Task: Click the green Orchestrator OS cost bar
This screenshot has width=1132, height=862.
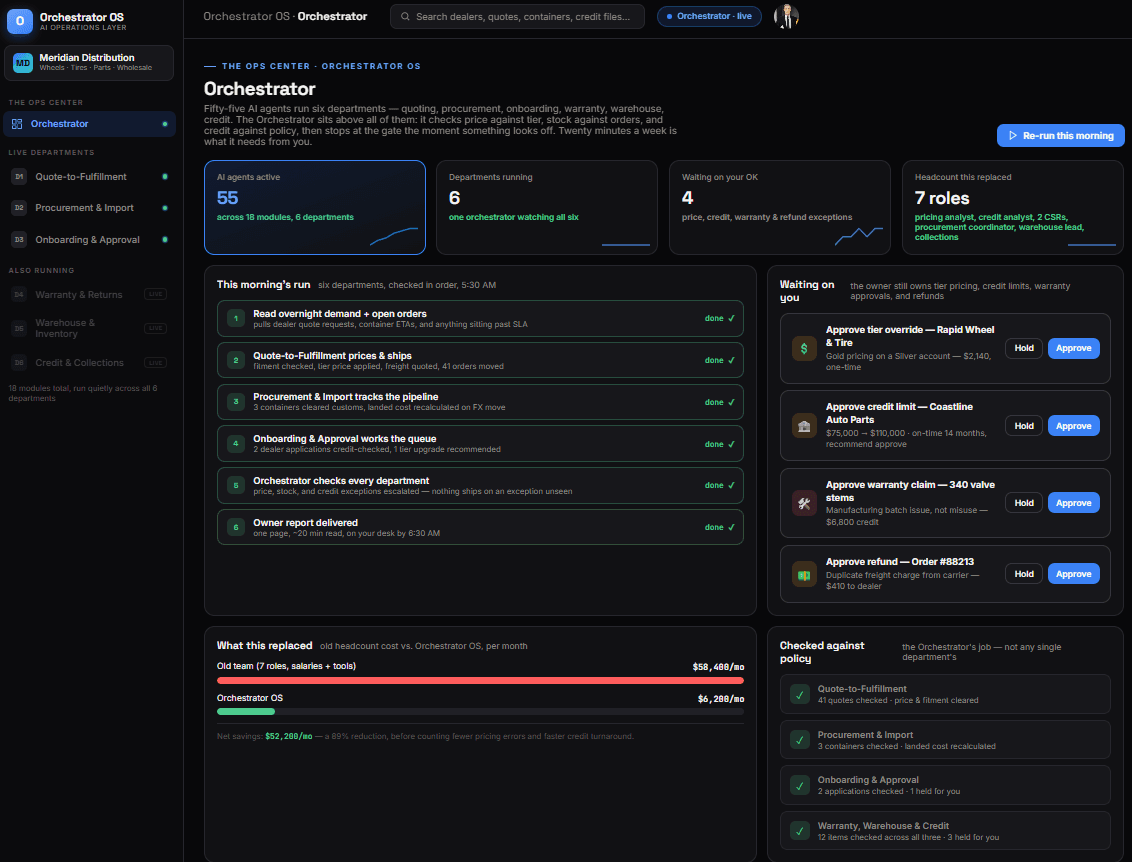Action: click(245, 712)
